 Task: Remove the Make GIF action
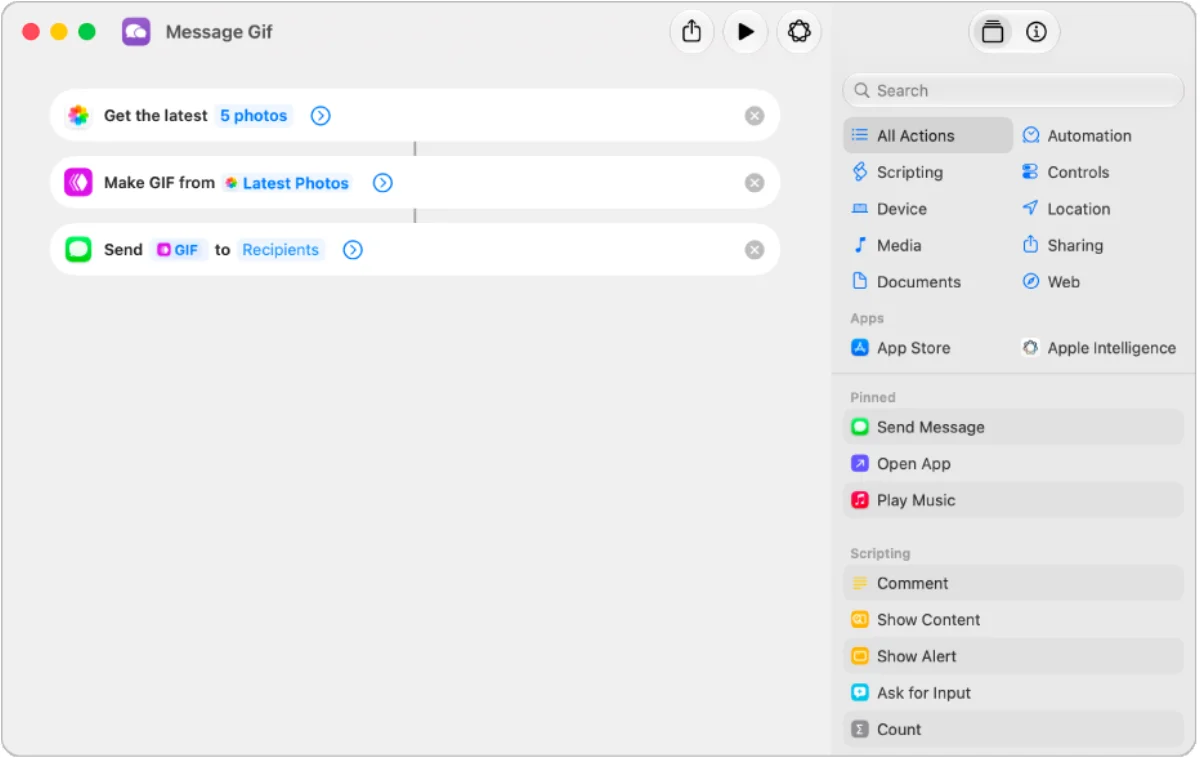tap(755, 183)
